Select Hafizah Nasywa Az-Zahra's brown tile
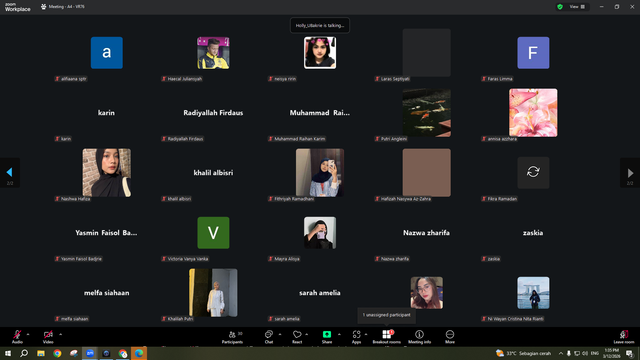Screen dimensions: 640x360 [427, 173]
